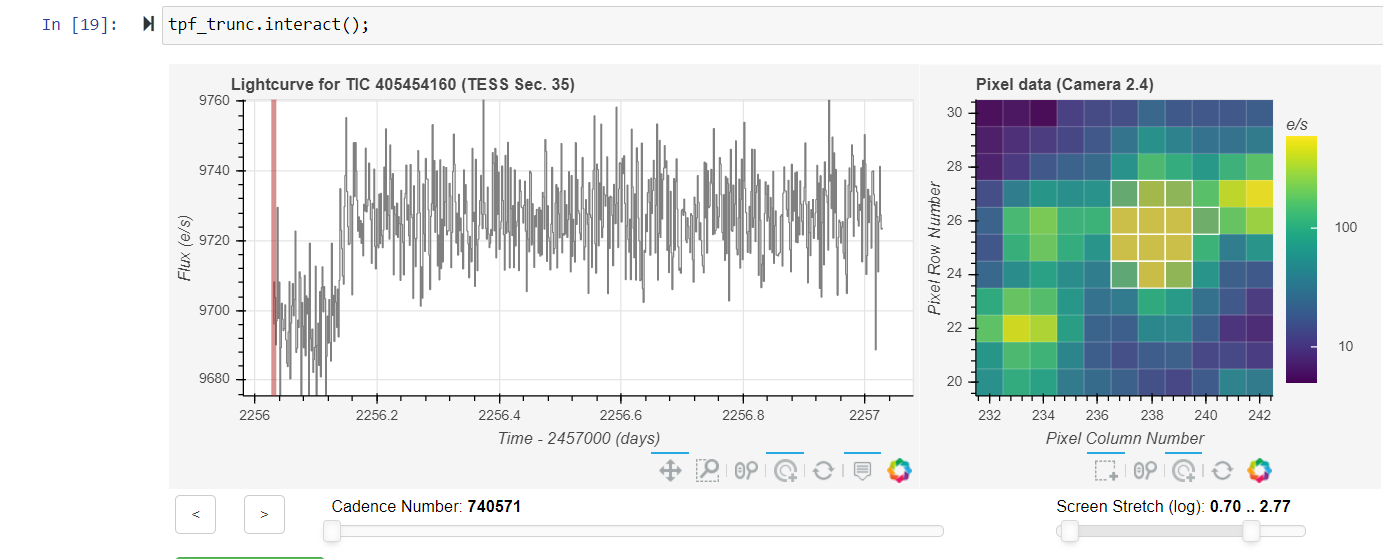
Task: Click the lower Screen Stretch slider handle
Action: 1069,532
